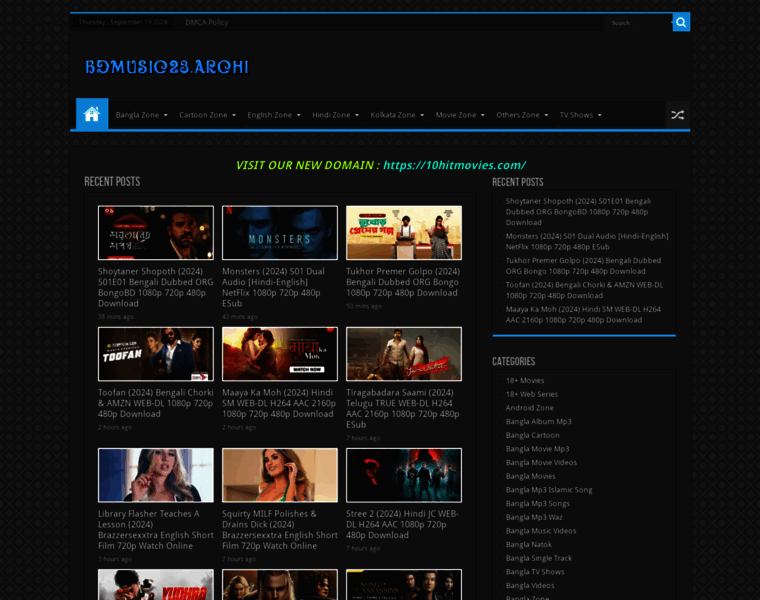Open the Yudhra poster thumbnail
The image size is (760, 600).
(156, 584)
